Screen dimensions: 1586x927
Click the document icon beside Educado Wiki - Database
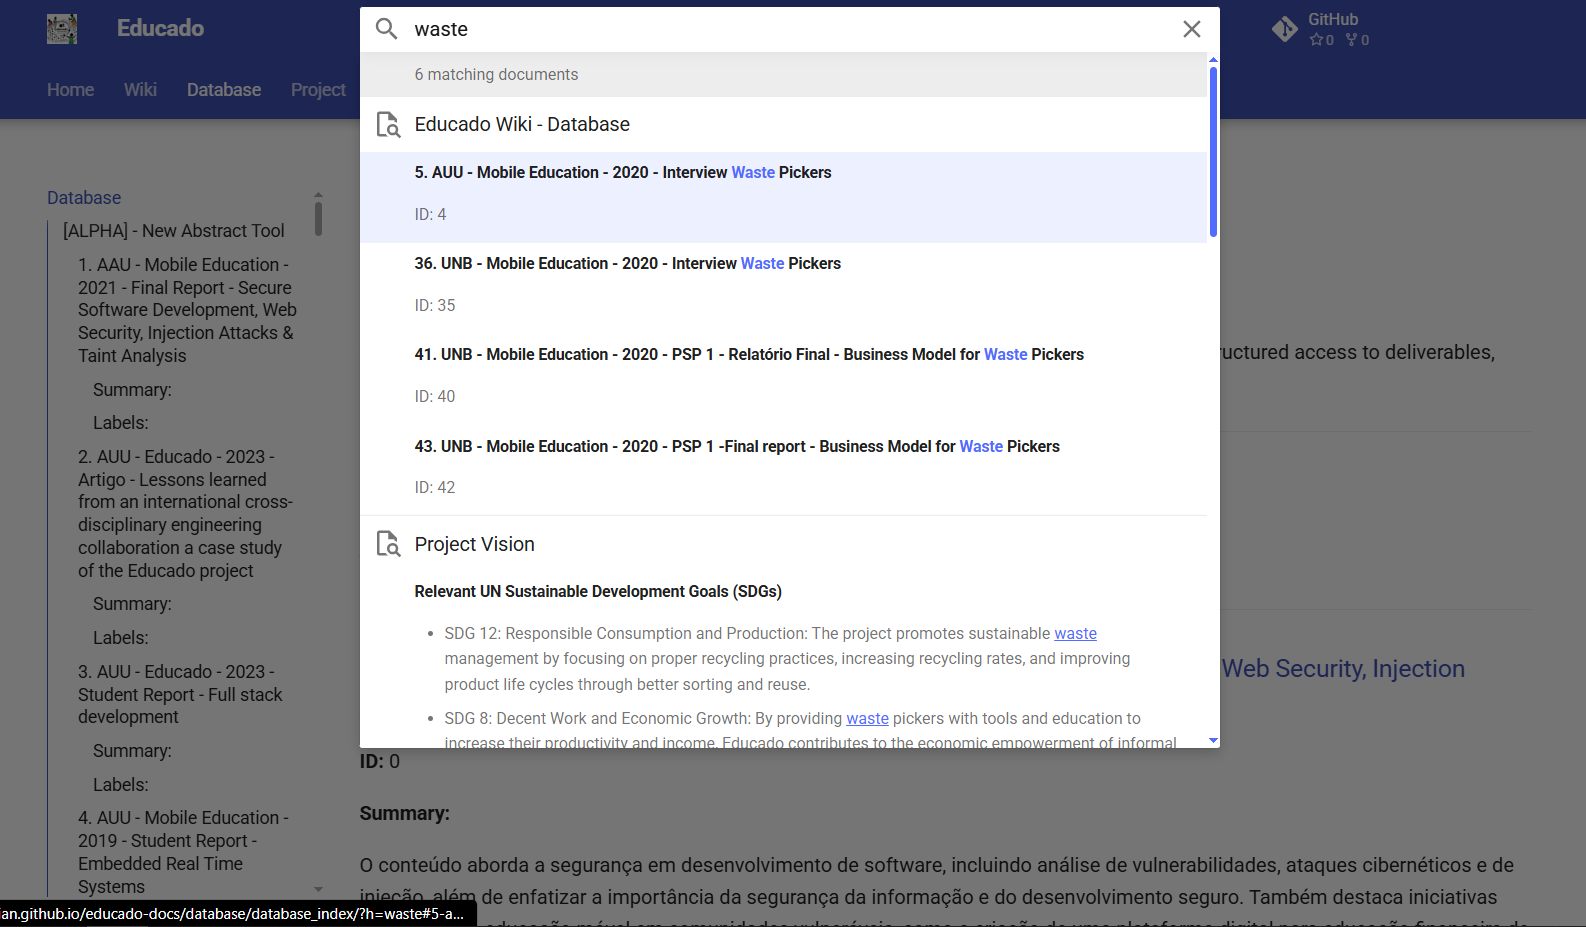pos(388,125)
